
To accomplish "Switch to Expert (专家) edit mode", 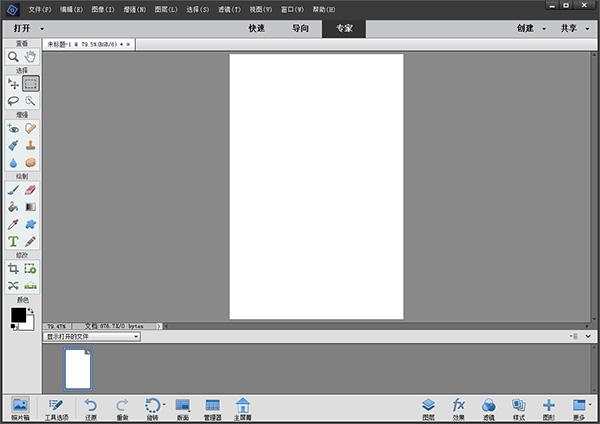I will 344,28.
